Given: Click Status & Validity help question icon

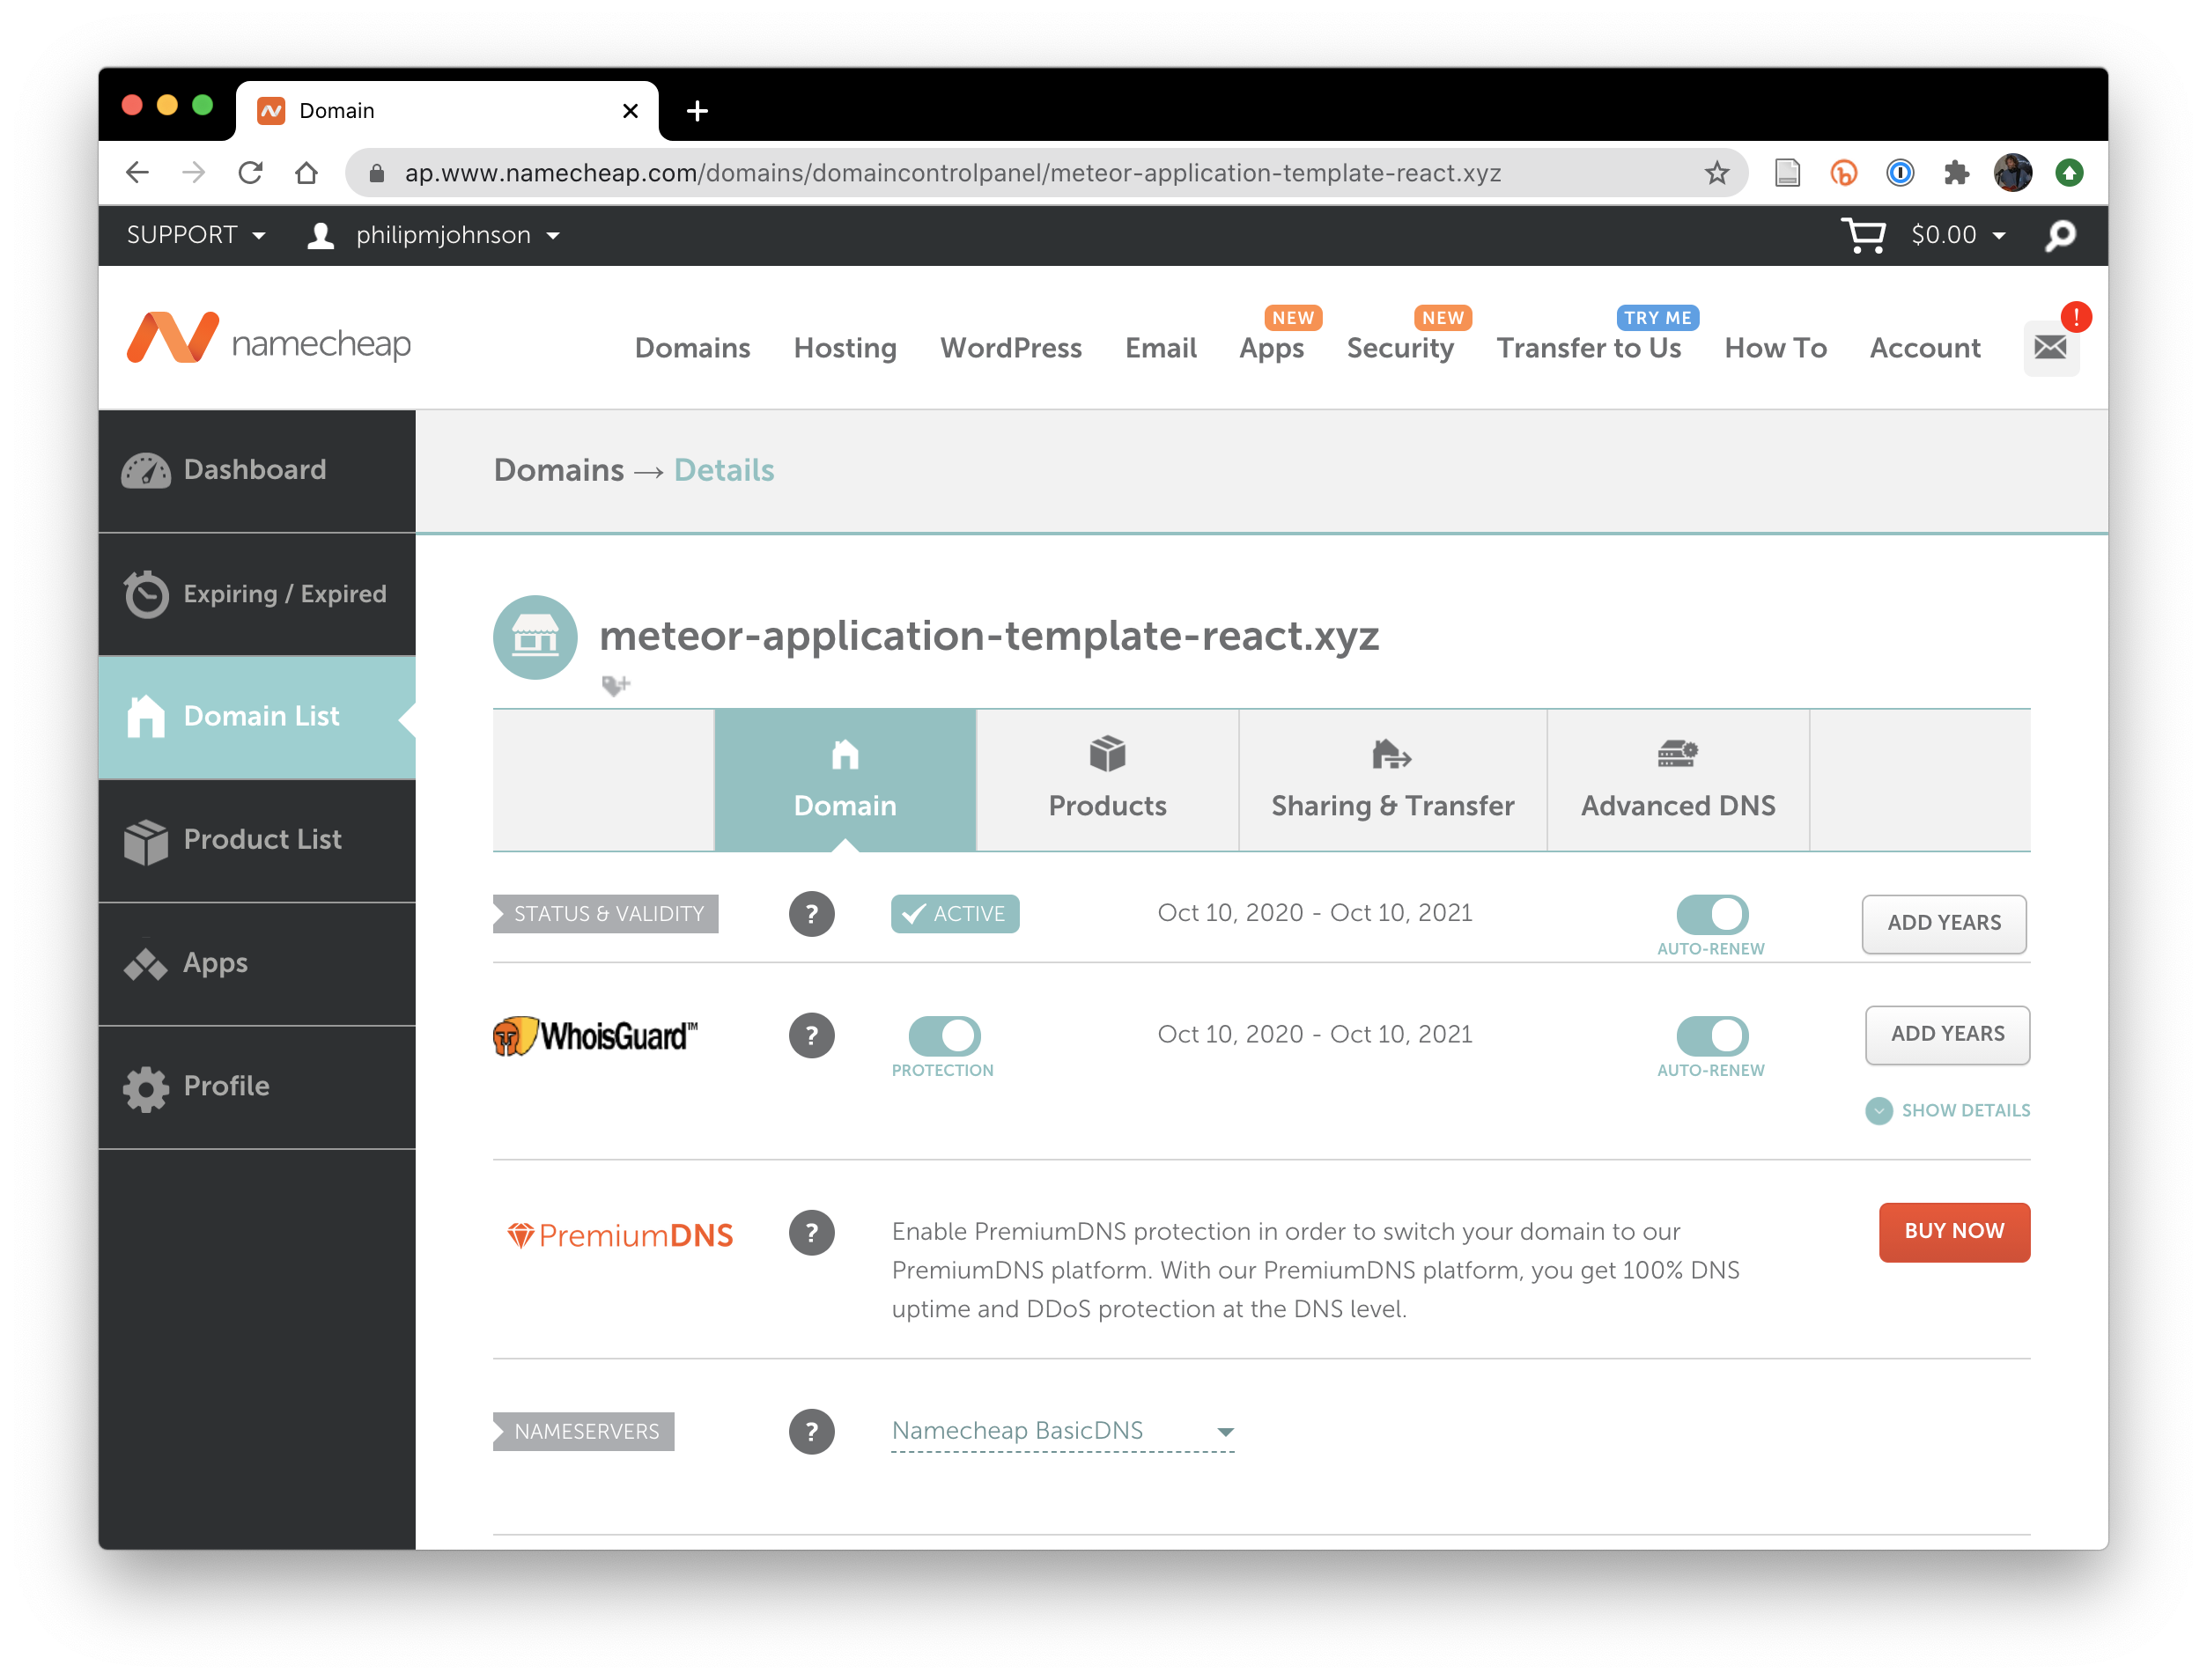Looking at the screenshot, I should (x=811, y=914).
